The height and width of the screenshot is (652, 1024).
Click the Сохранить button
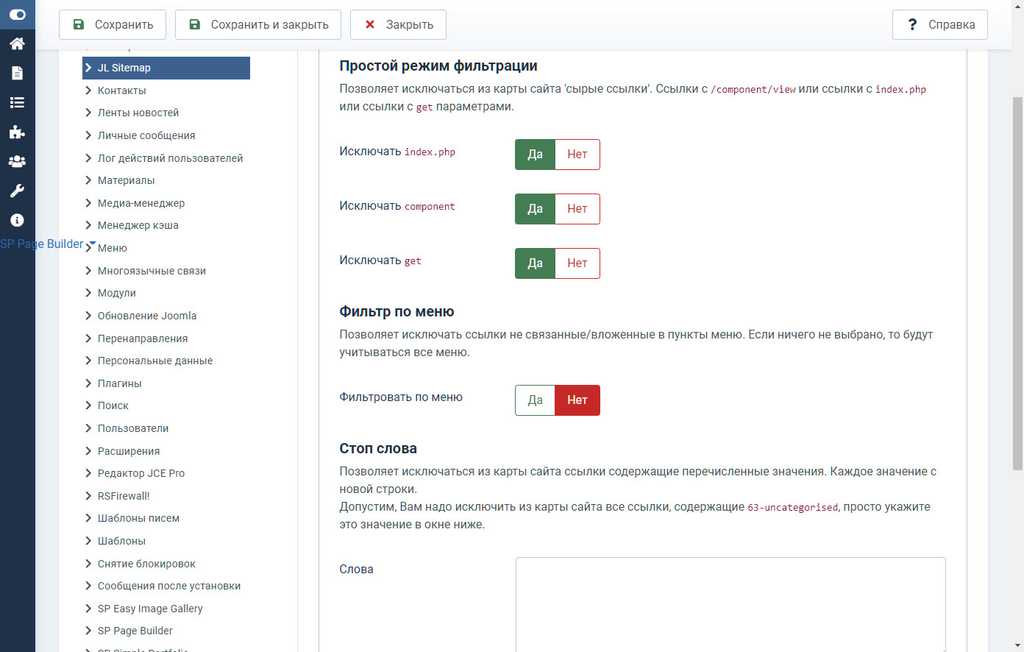pos(112,25)
